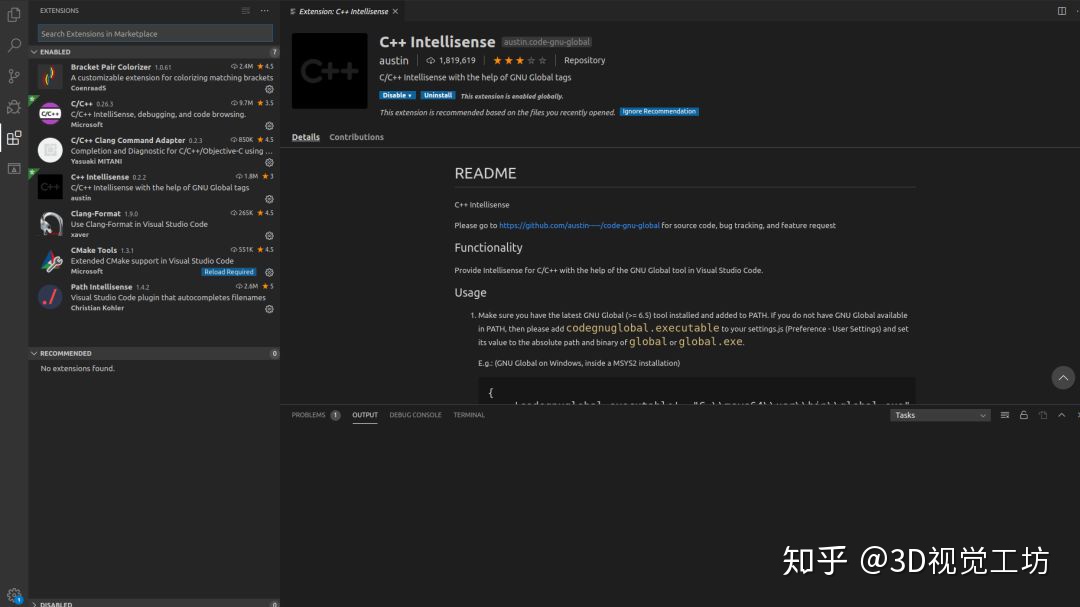Open the Disable dropdown for C++ Intellisense
Viewport: 1080px width, 607px height.
[x=397, y=96]
